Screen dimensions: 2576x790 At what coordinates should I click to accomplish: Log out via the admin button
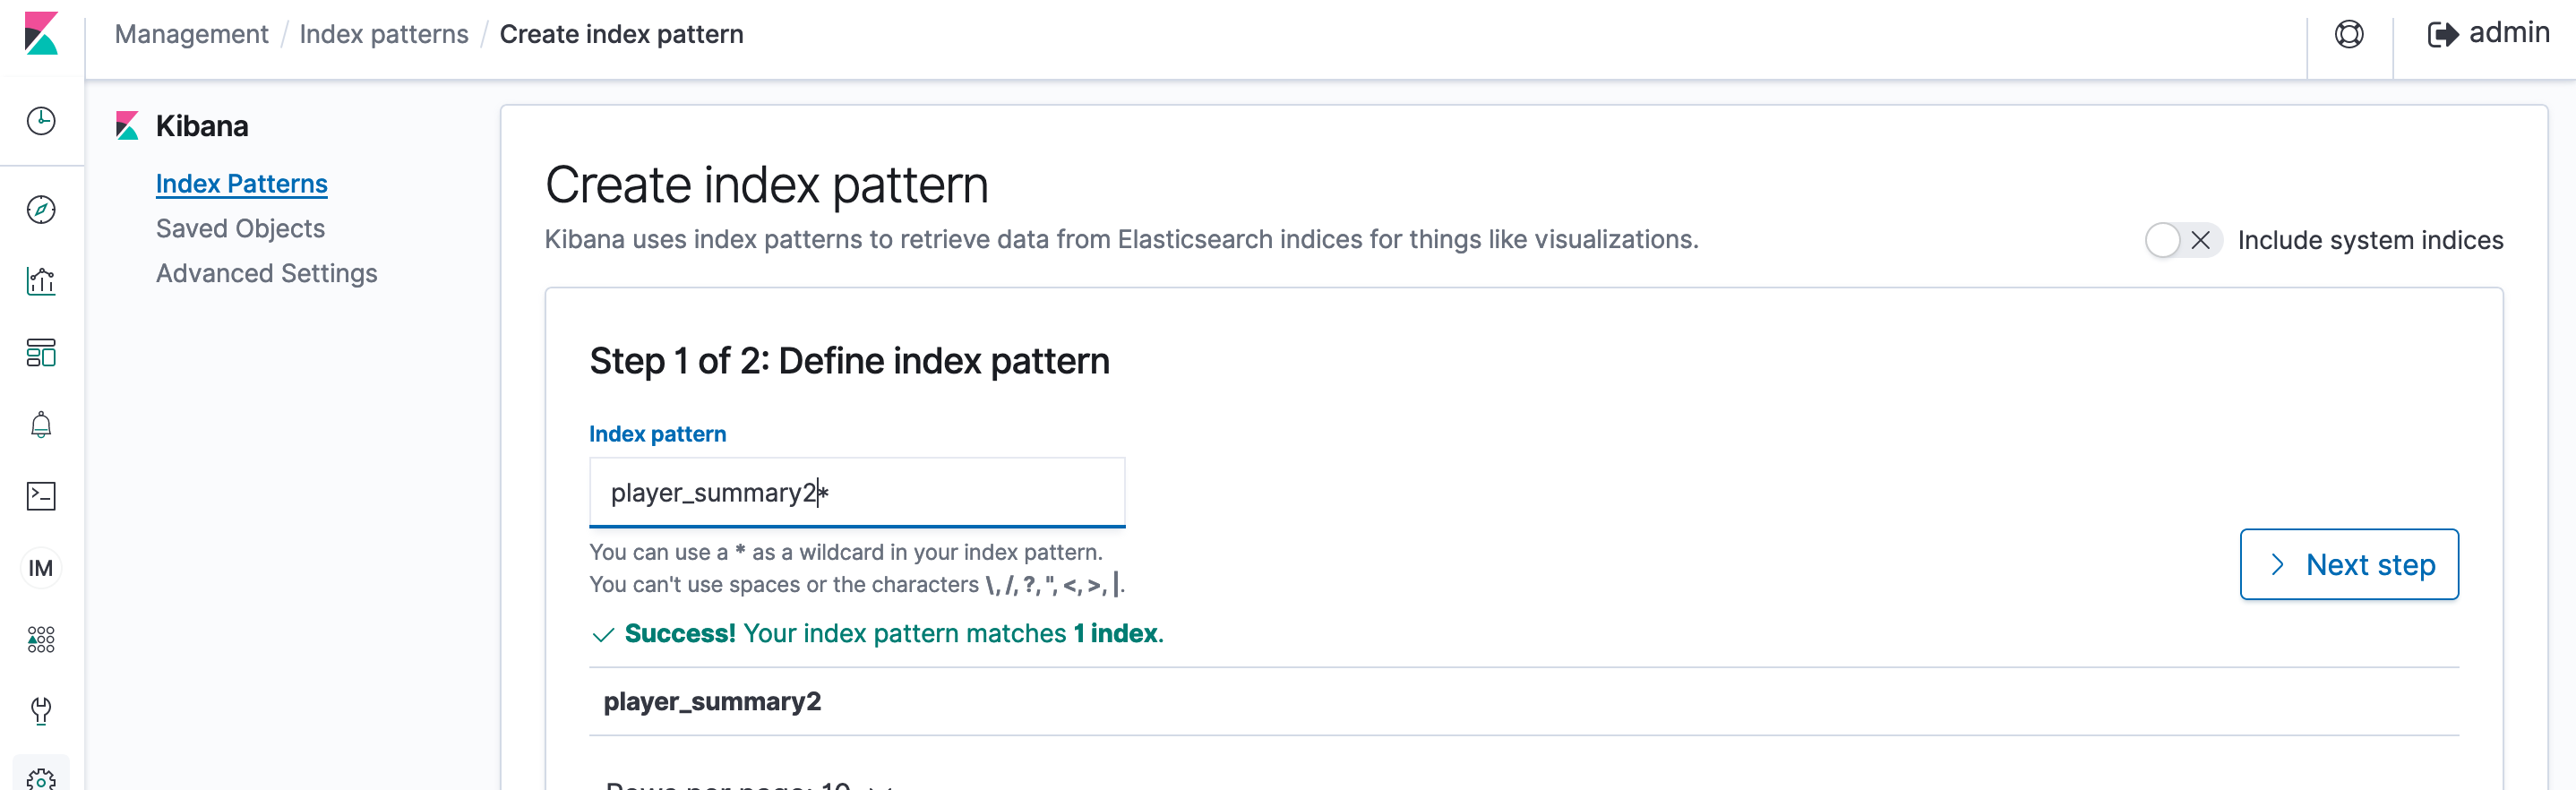(x=2488, y=33)
